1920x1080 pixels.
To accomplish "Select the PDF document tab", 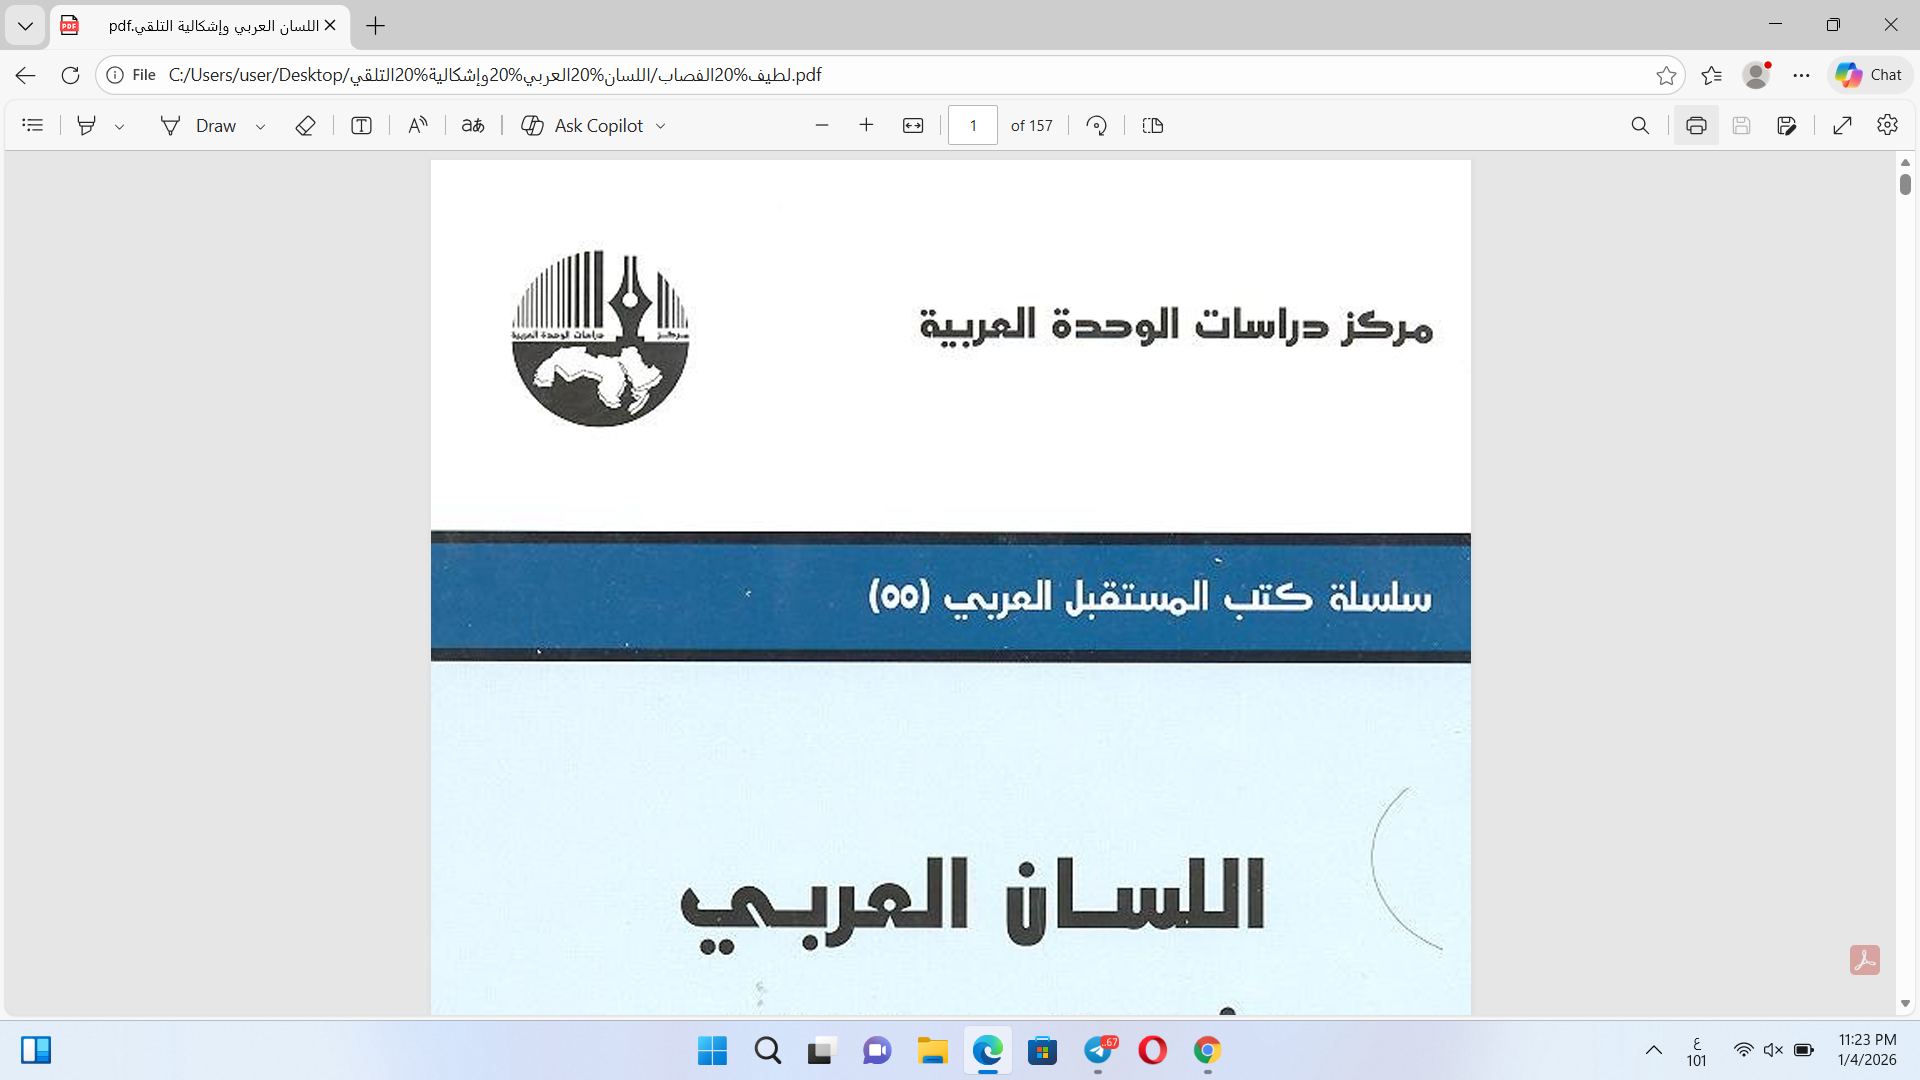I will pos(200,25).
